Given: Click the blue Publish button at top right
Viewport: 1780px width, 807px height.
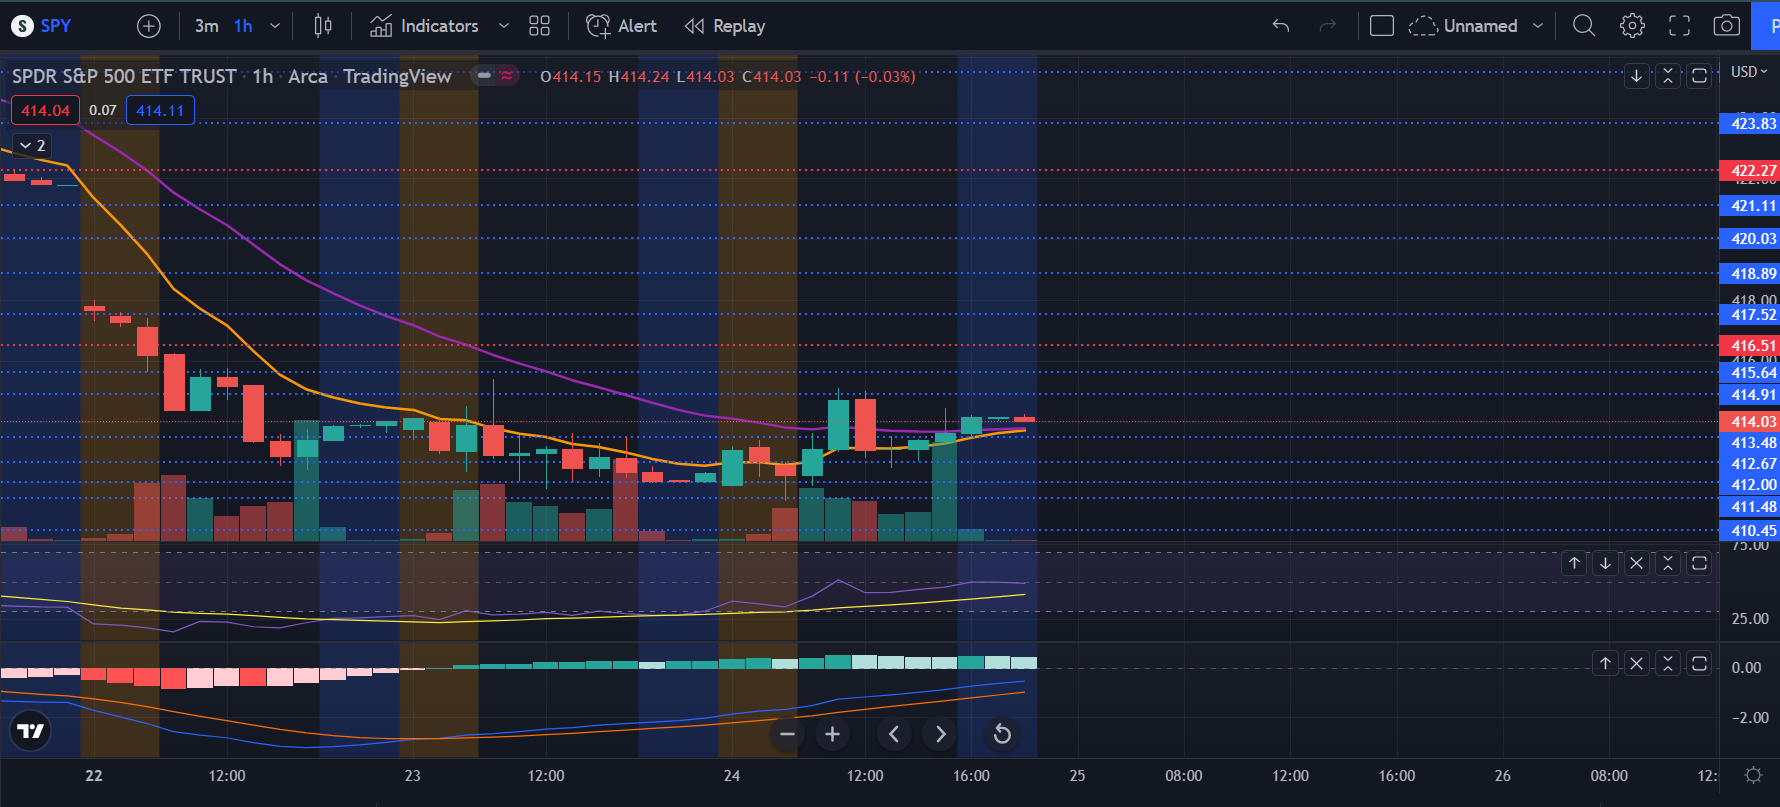Looking at the screenshot, I should point(1767,26).
